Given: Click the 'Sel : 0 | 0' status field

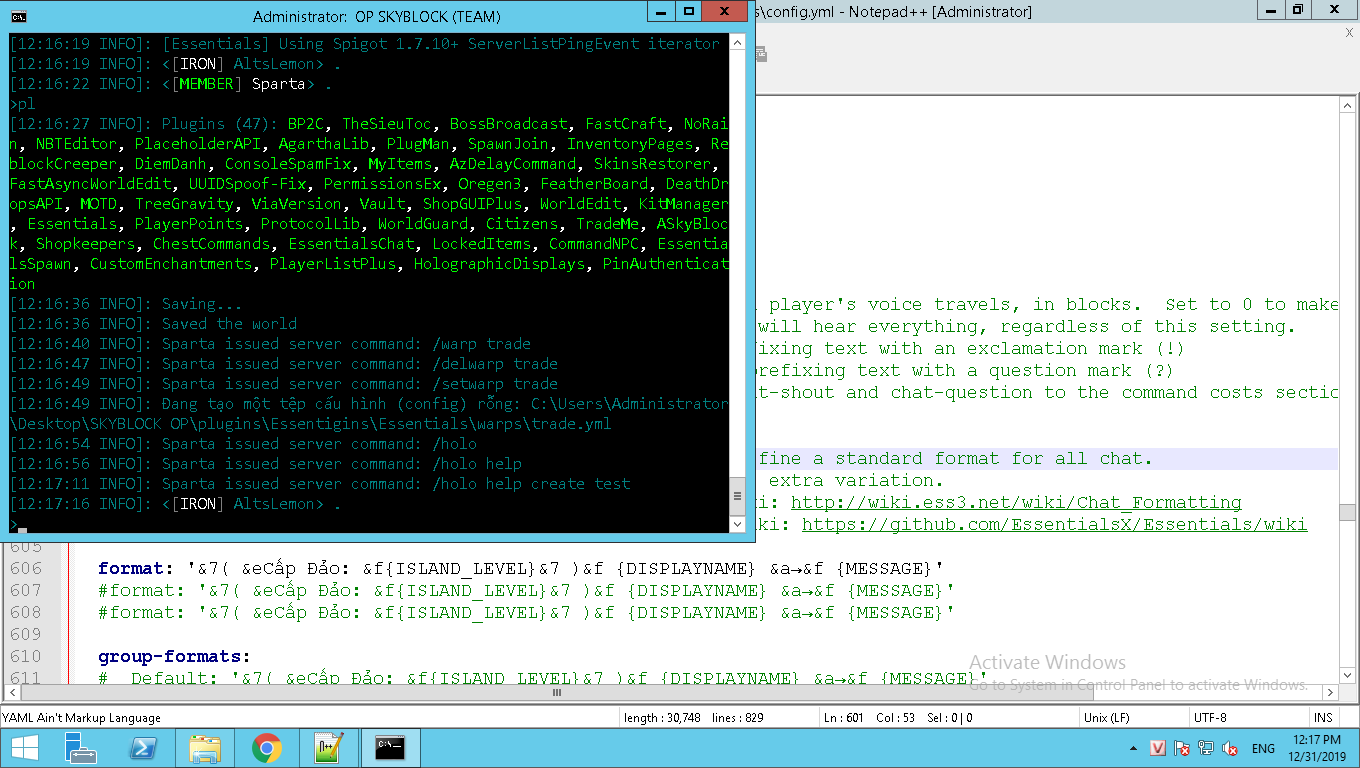Looking at the screenshot, I should coord(949,717).
